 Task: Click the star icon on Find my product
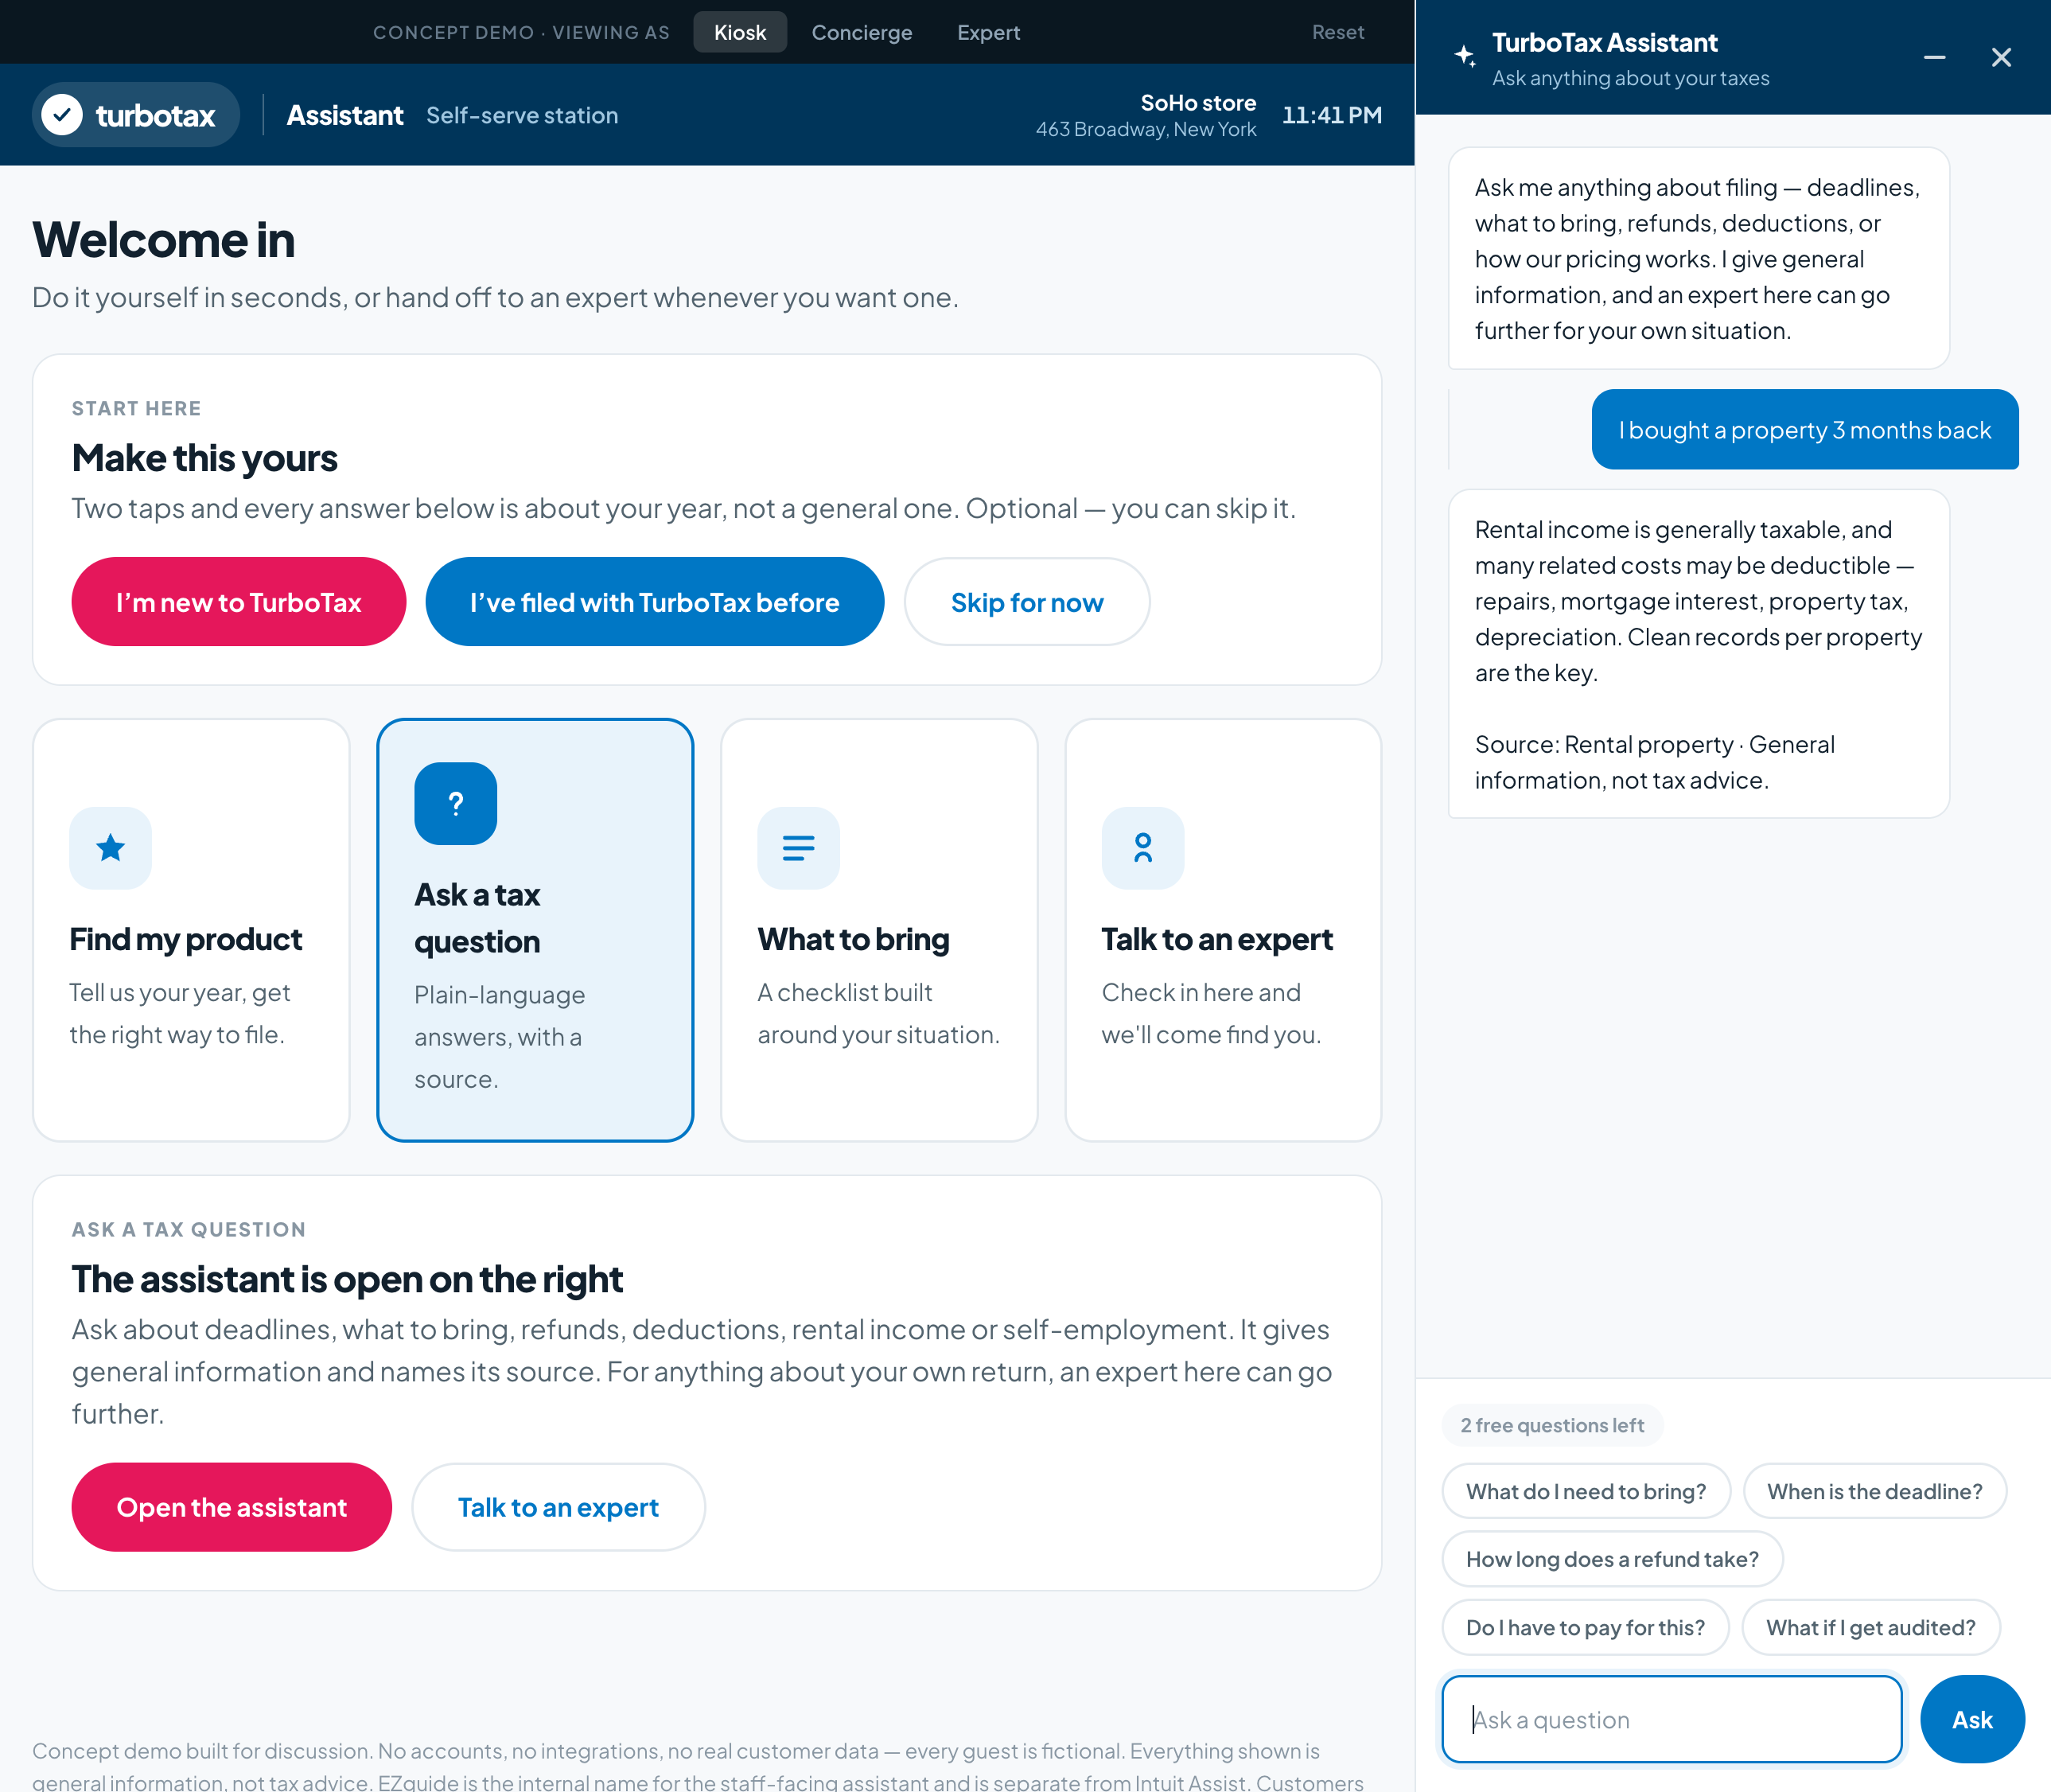[x=110, y=848]
